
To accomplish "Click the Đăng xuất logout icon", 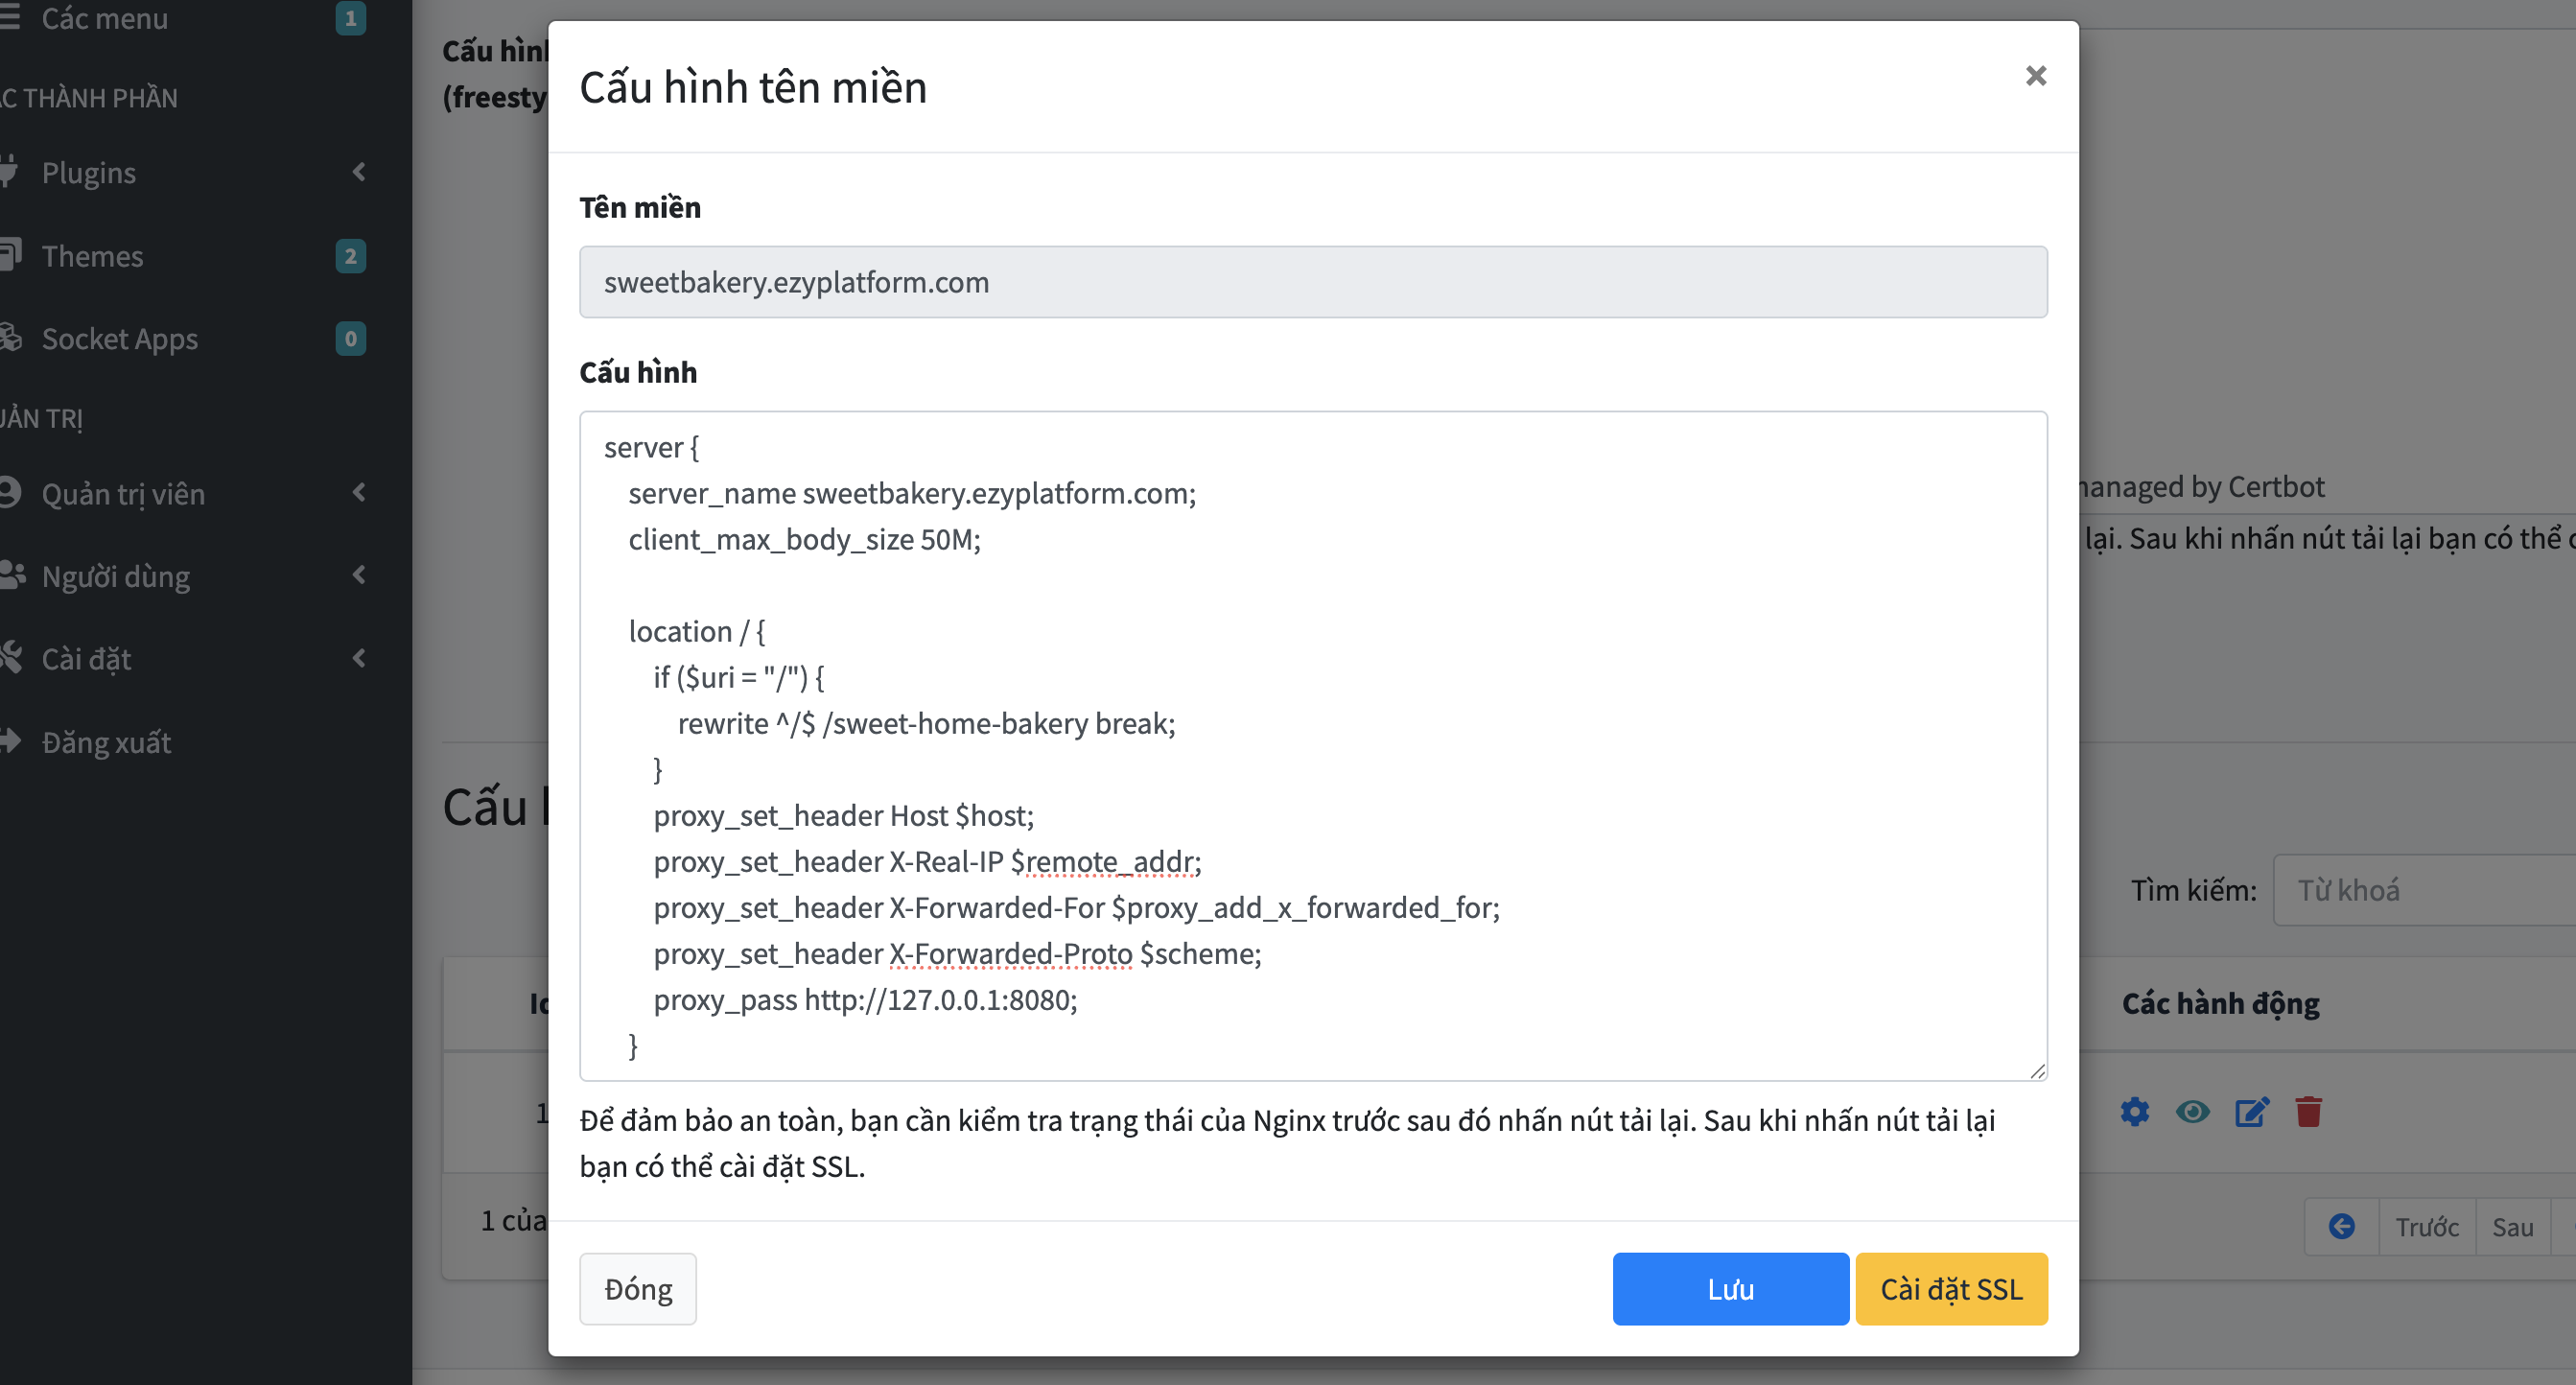I will tap(10, 741).
